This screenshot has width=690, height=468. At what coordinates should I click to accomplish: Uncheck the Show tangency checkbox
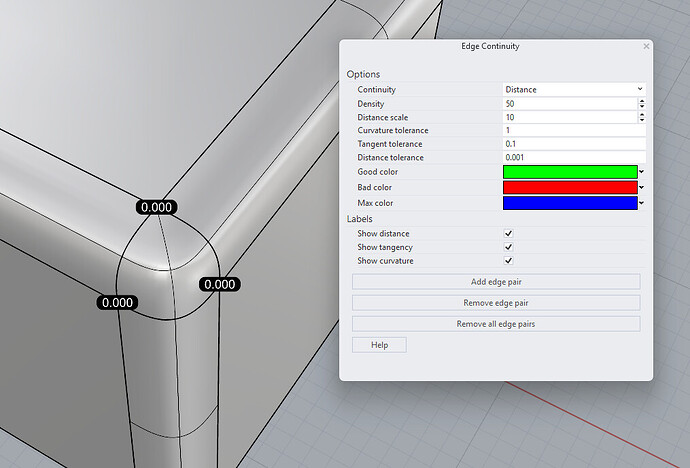click(x=508, y=247)
